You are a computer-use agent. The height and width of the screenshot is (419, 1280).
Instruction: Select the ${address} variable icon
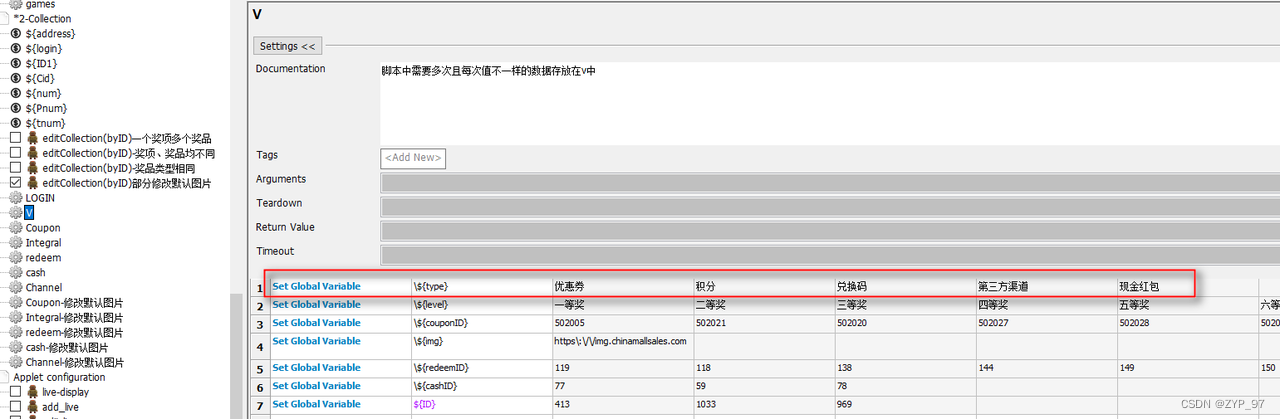tap(16, 33)
